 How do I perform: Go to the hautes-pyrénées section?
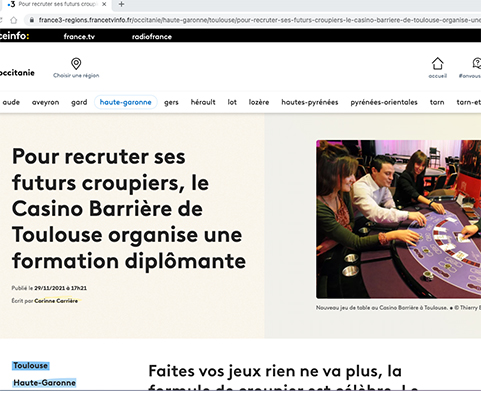click(310, 102)
